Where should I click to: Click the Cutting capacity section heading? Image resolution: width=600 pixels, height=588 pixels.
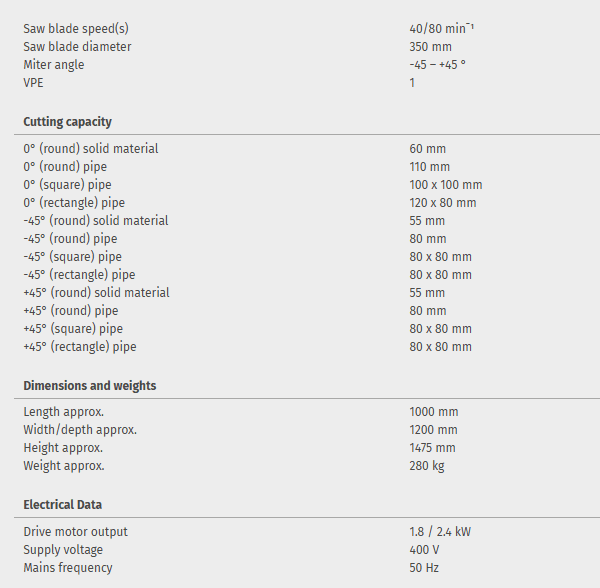pos(67,122)
